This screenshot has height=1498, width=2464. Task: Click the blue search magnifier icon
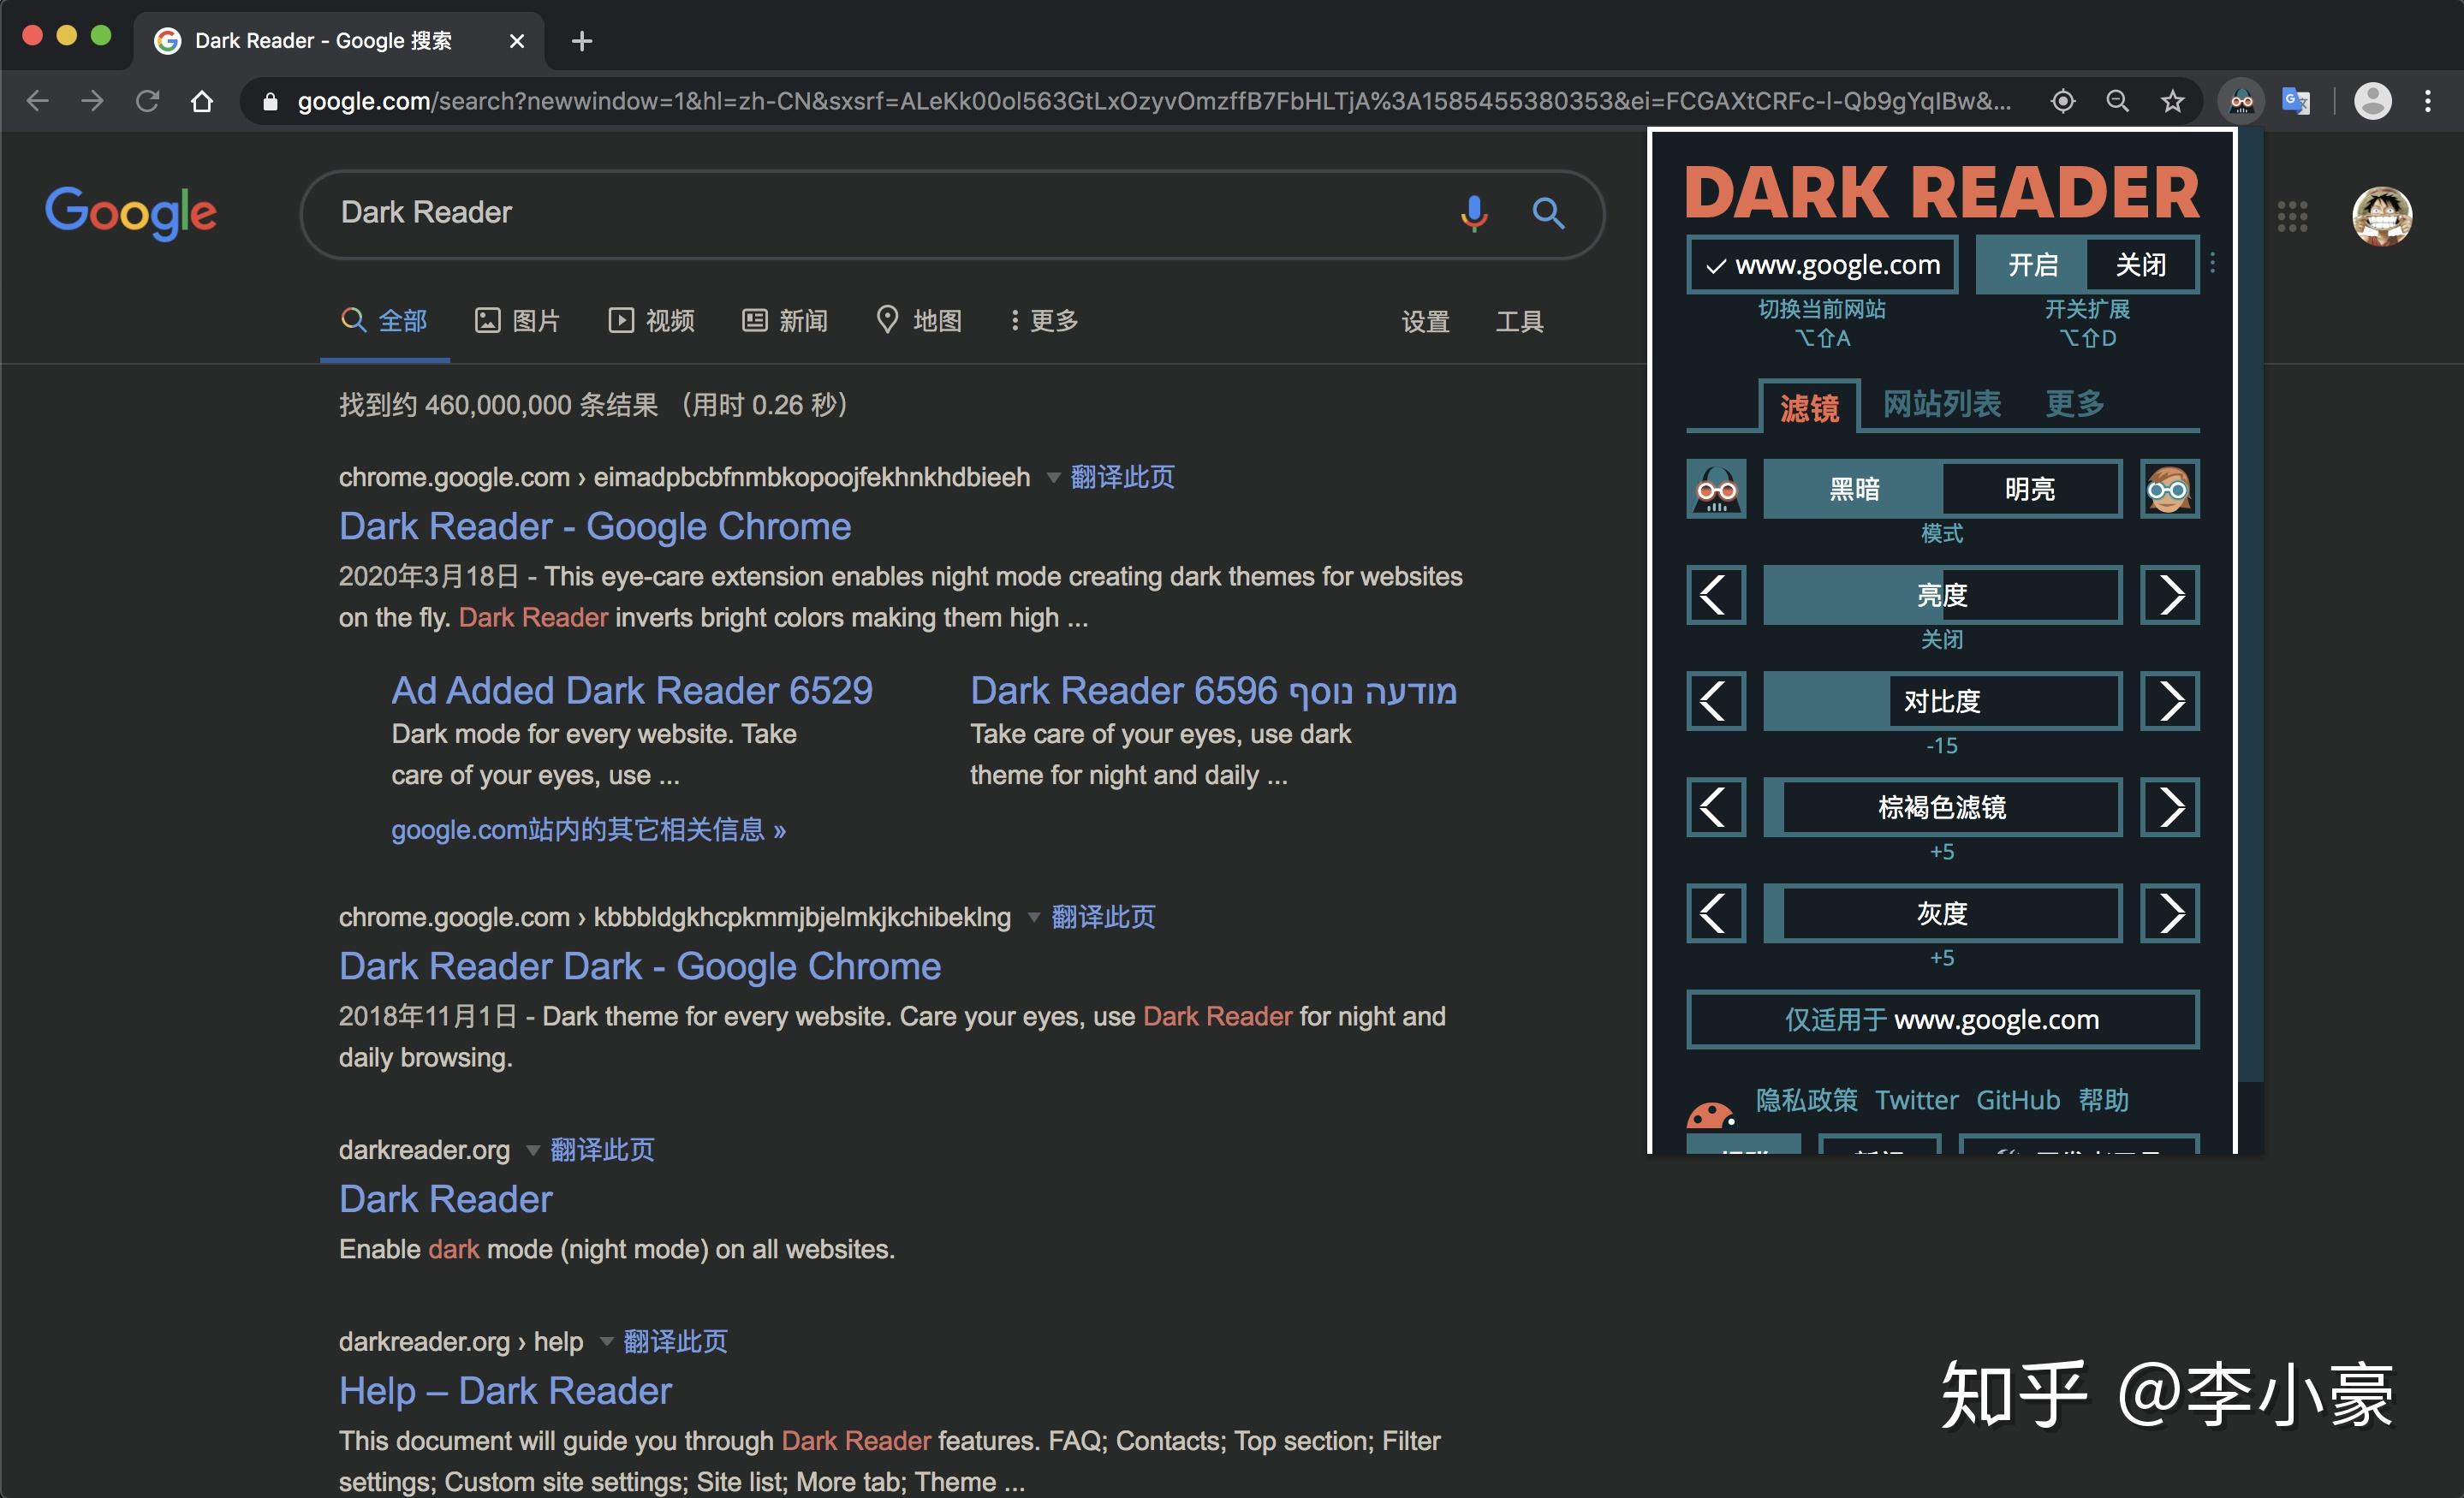click(1548, 213)
